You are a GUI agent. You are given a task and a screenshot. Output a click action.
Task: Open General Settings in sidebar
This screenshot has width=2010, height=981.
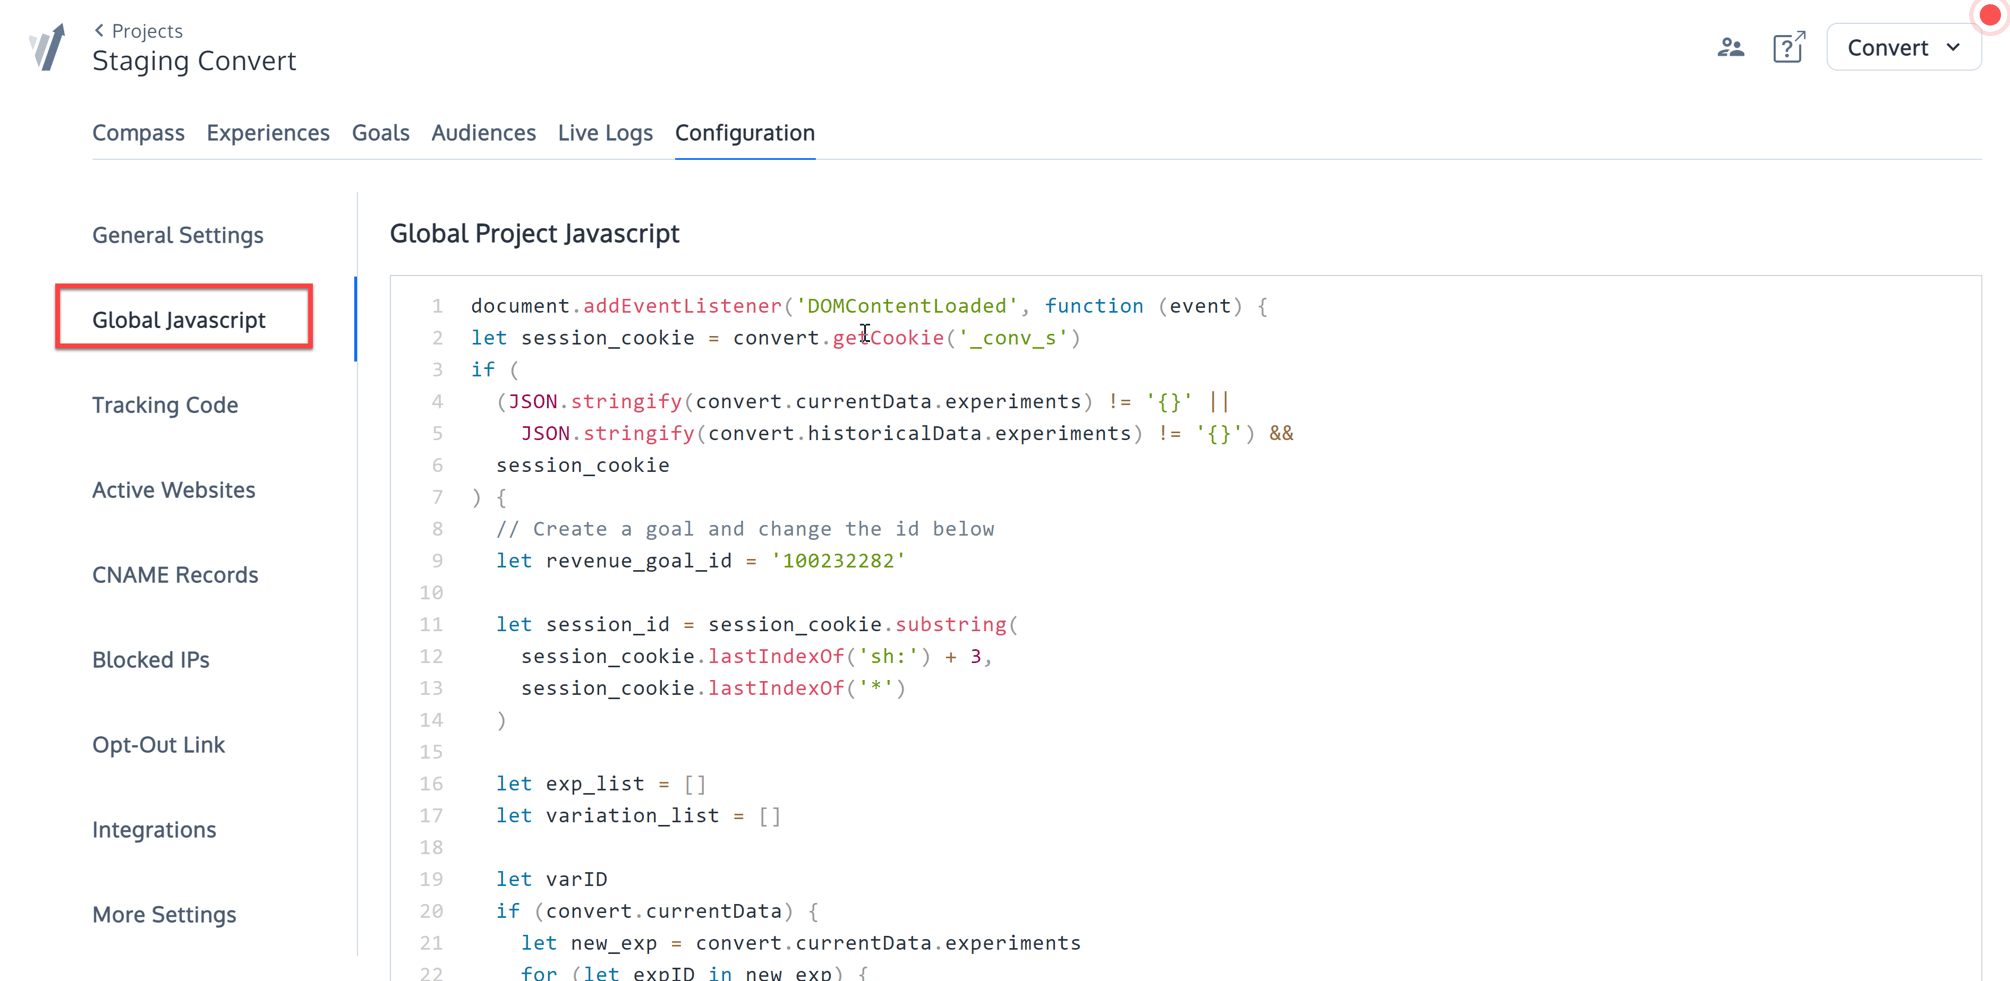(x=178, y=235)
